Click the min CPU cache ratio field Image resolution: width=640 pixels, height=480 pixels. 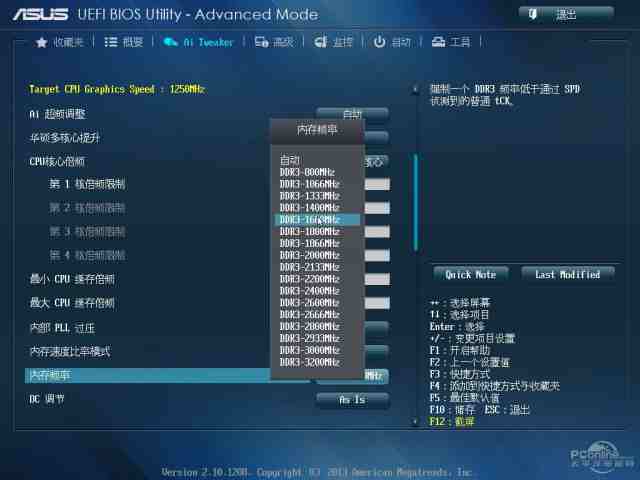click(x=377, y=279)
